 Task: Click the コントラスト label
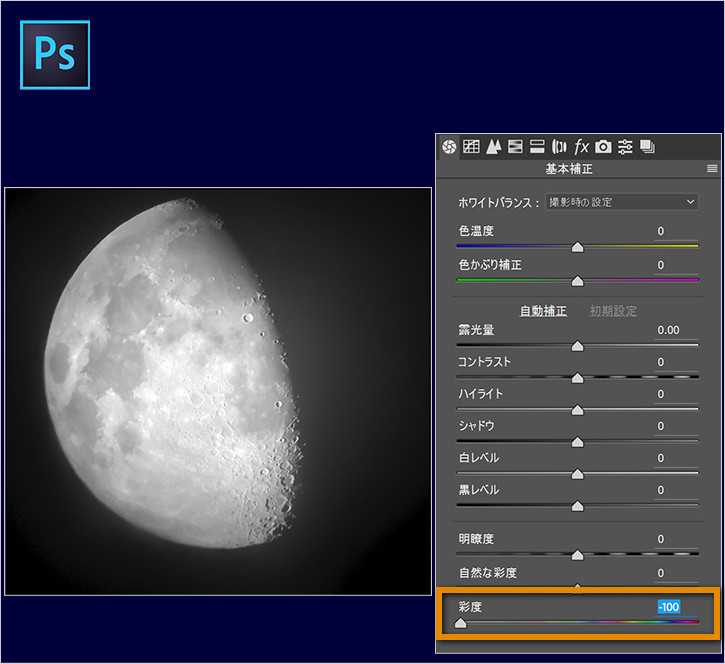click(x=485, y=362)
